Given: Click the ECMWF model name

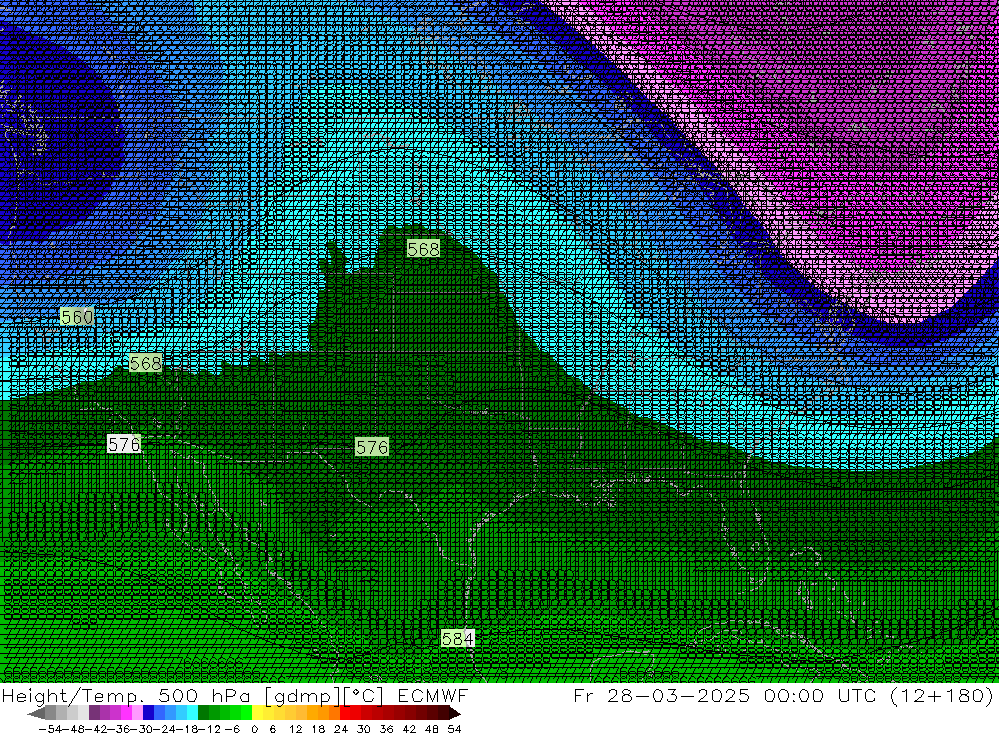Looking at the screenshot, I should [433, 696].
